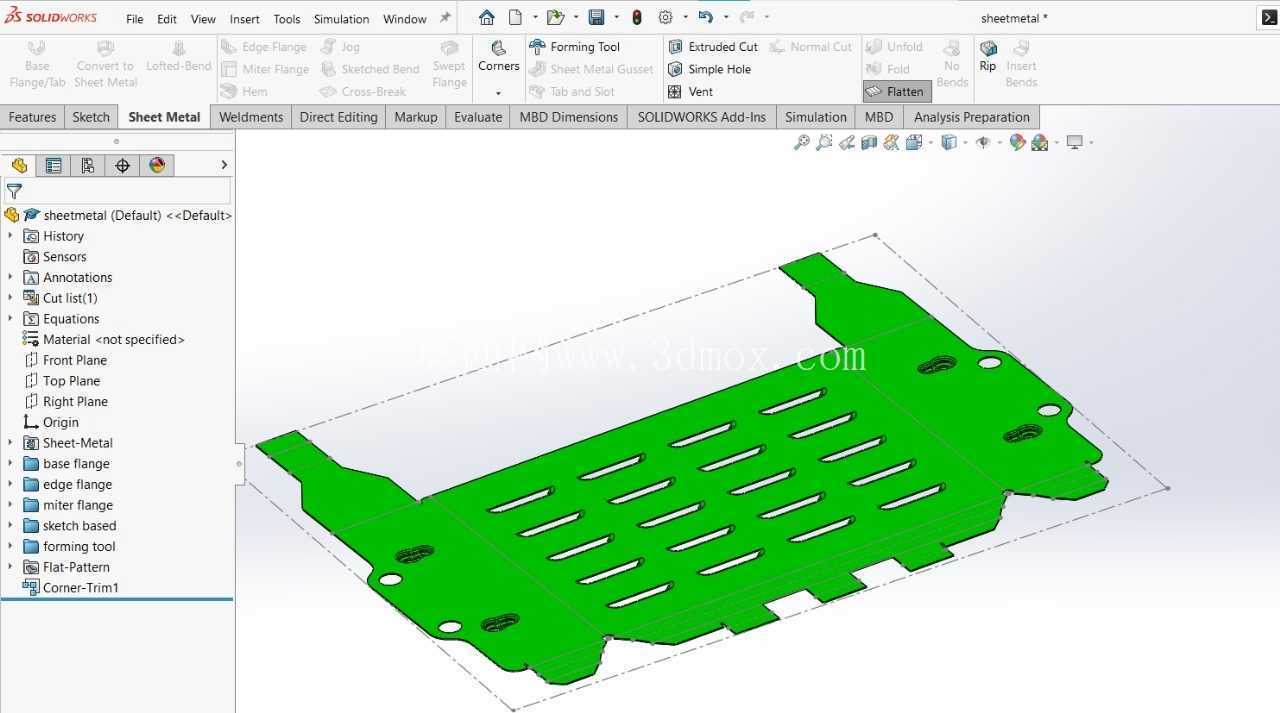Click Zoom to Area icon
Viewport: 1280px width, 713px height.
[x=824, y=143]
